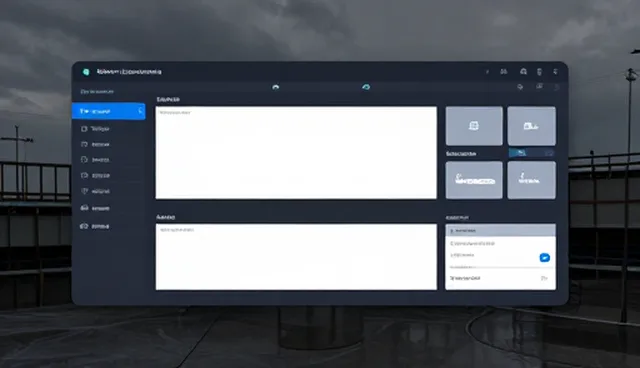
Task: Click the blue square button in the bottom-right panel
Action: point(544,257)
